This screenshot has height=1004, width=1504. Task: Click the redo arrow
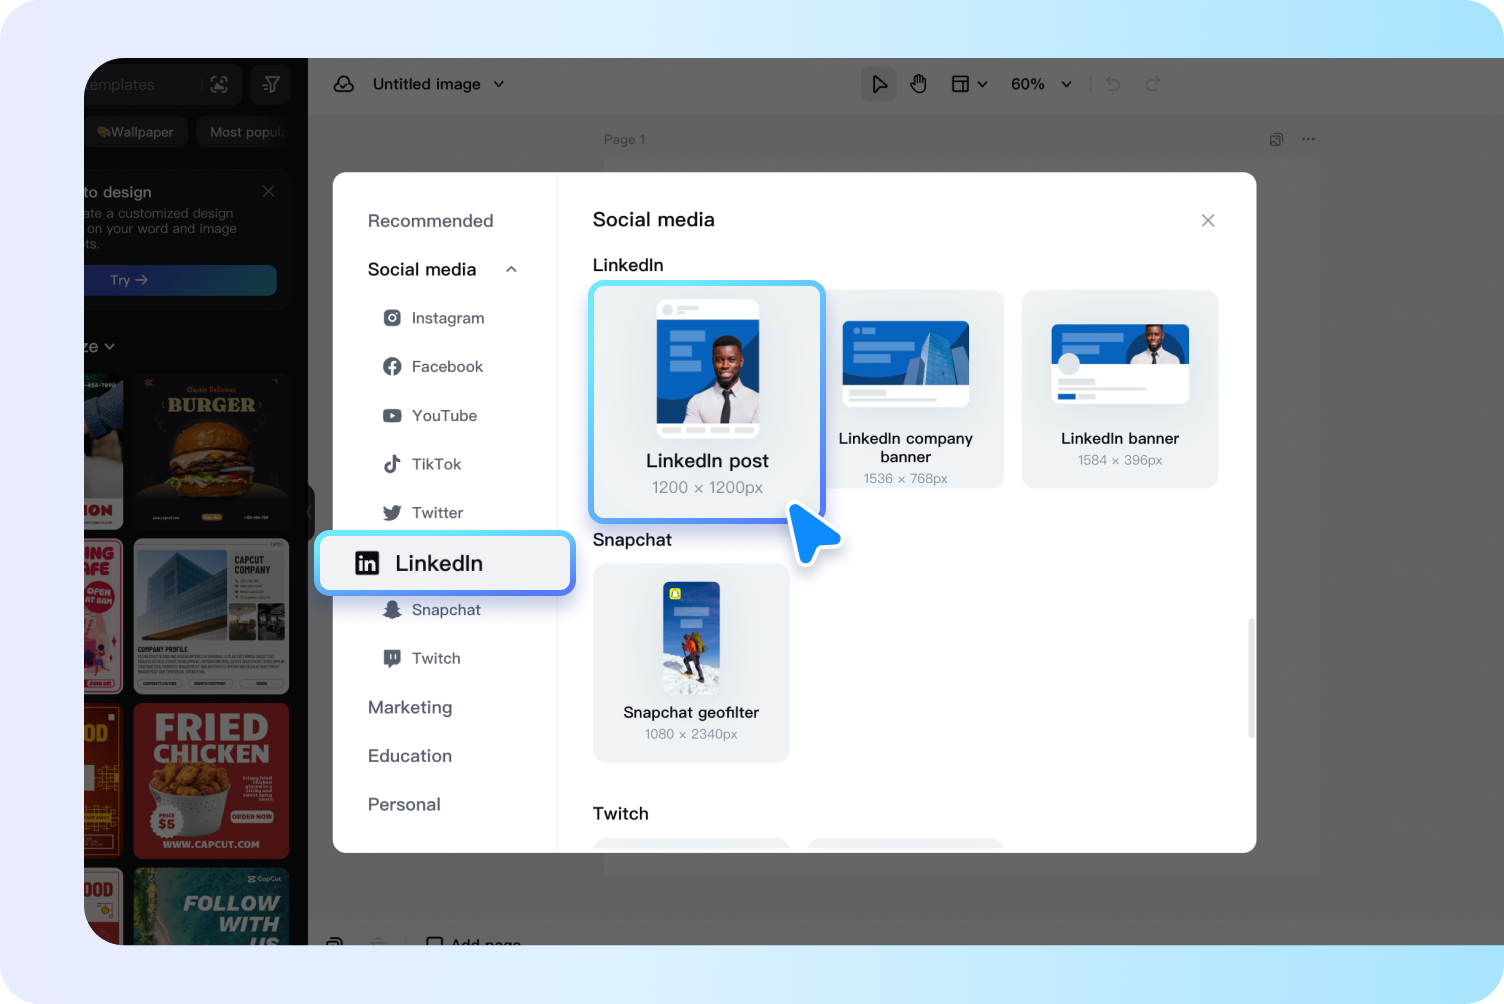click(1152, 84)
